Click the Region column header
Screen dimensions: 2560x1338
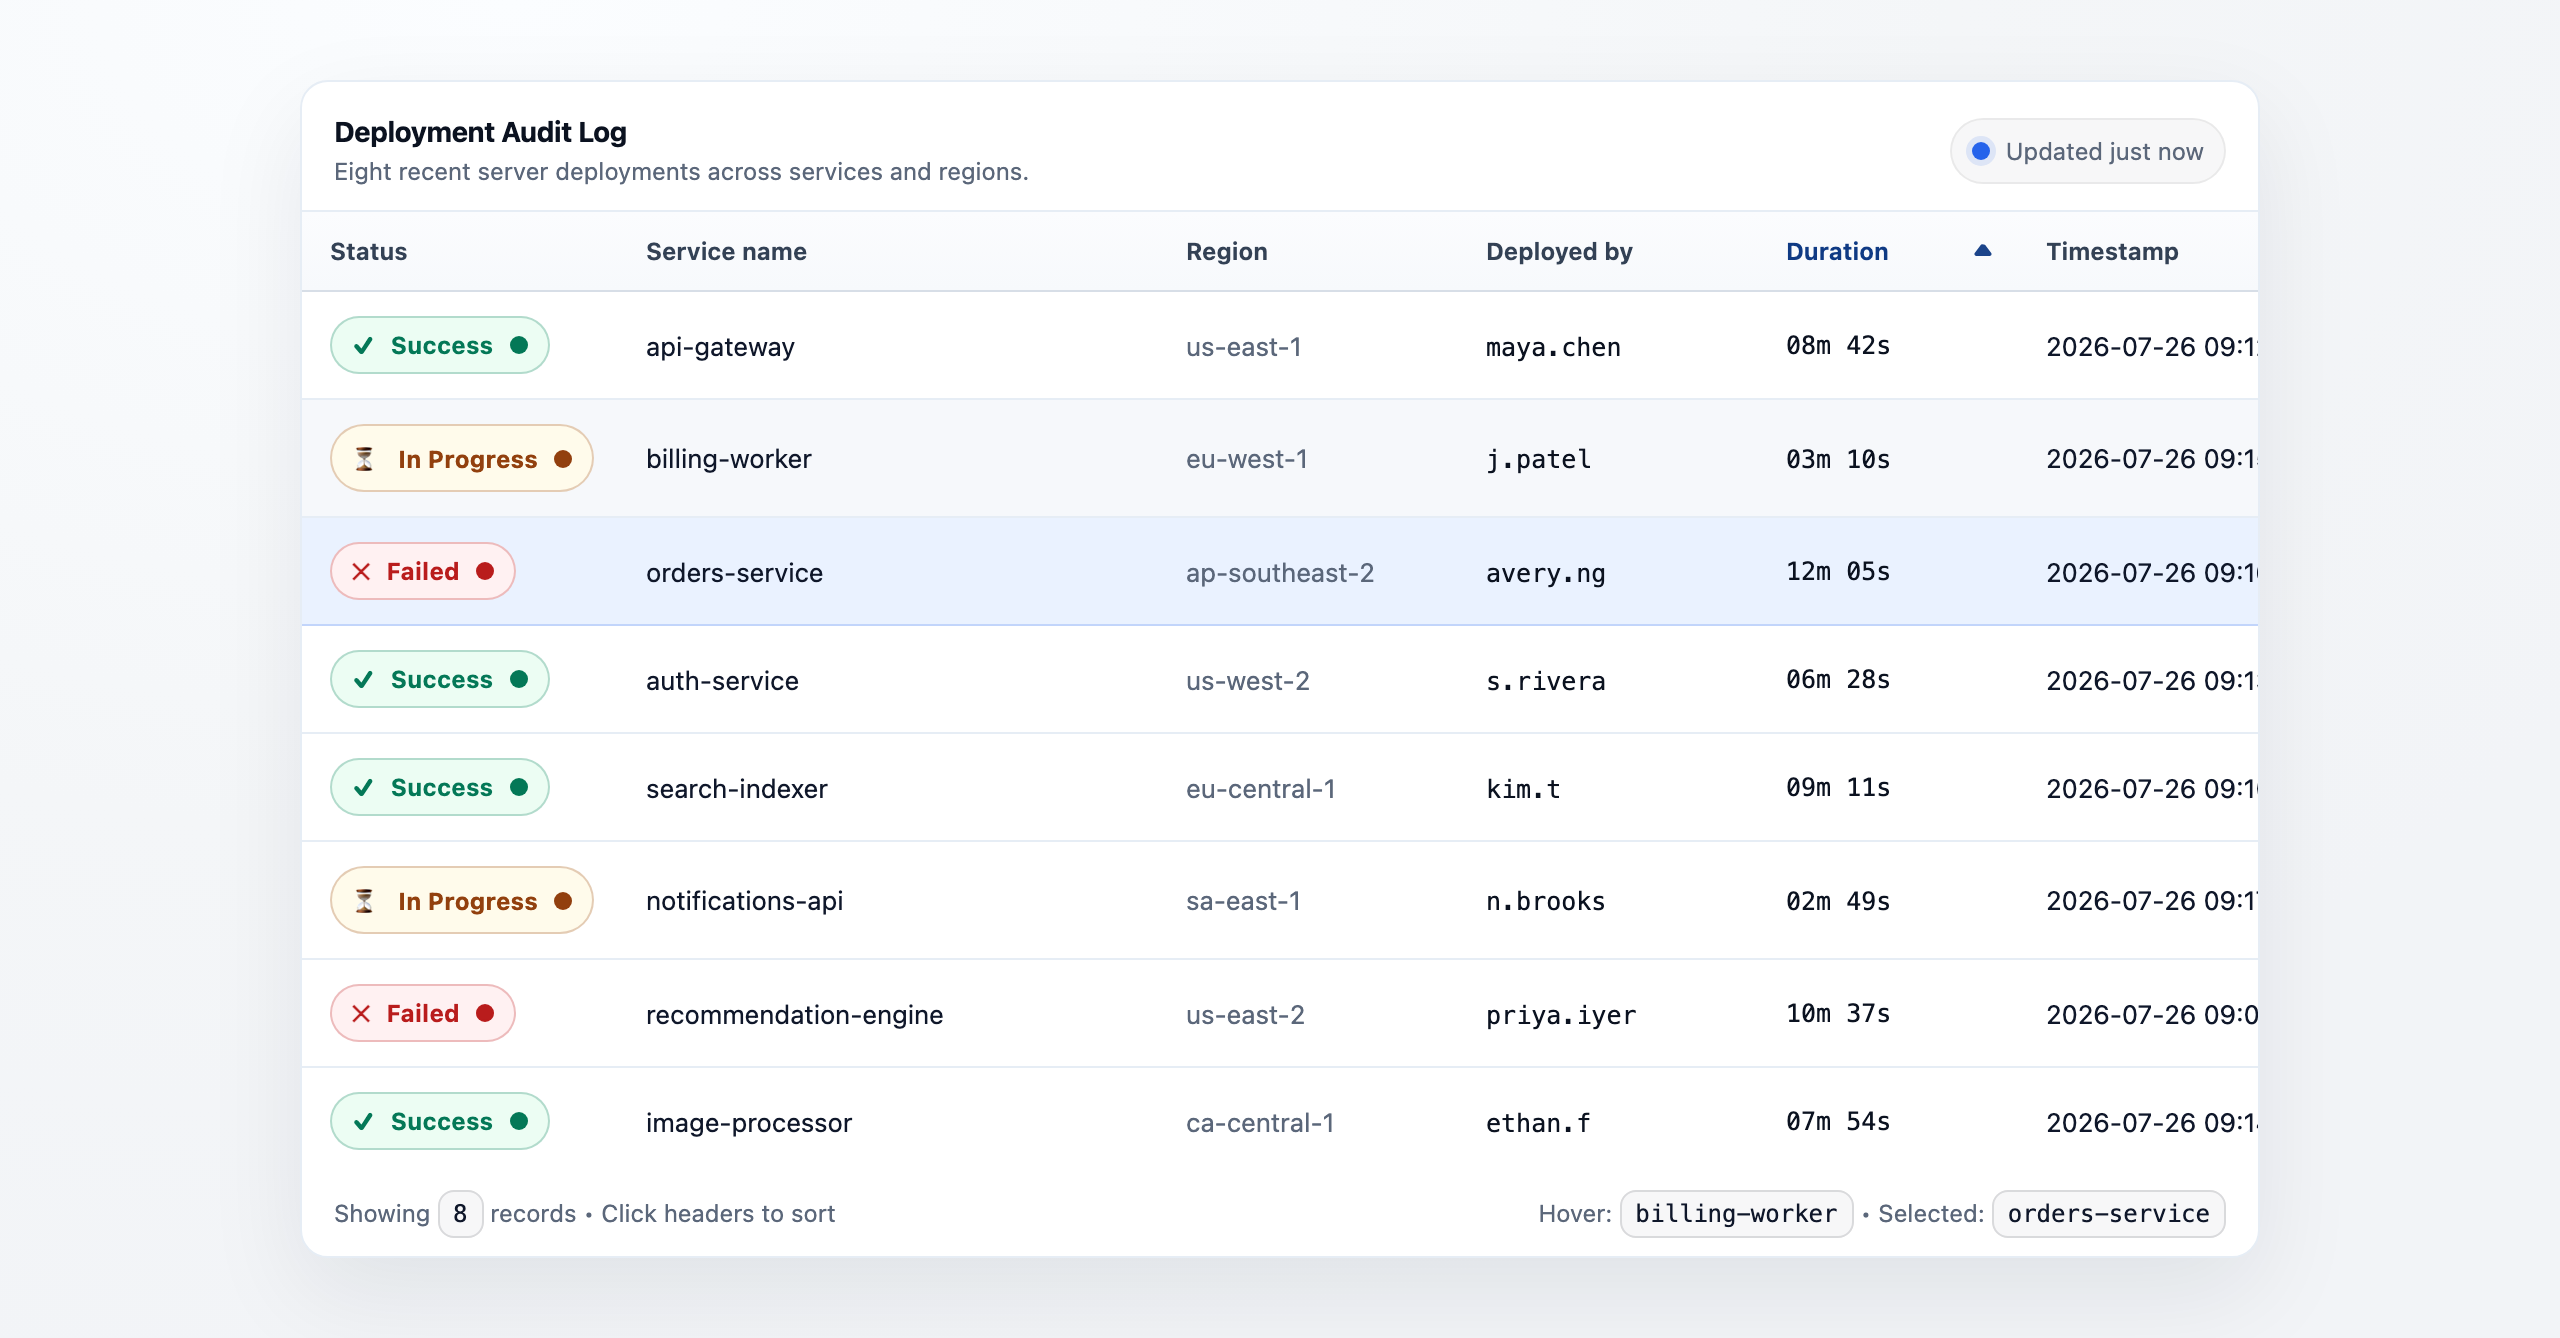click(1227, 252)
